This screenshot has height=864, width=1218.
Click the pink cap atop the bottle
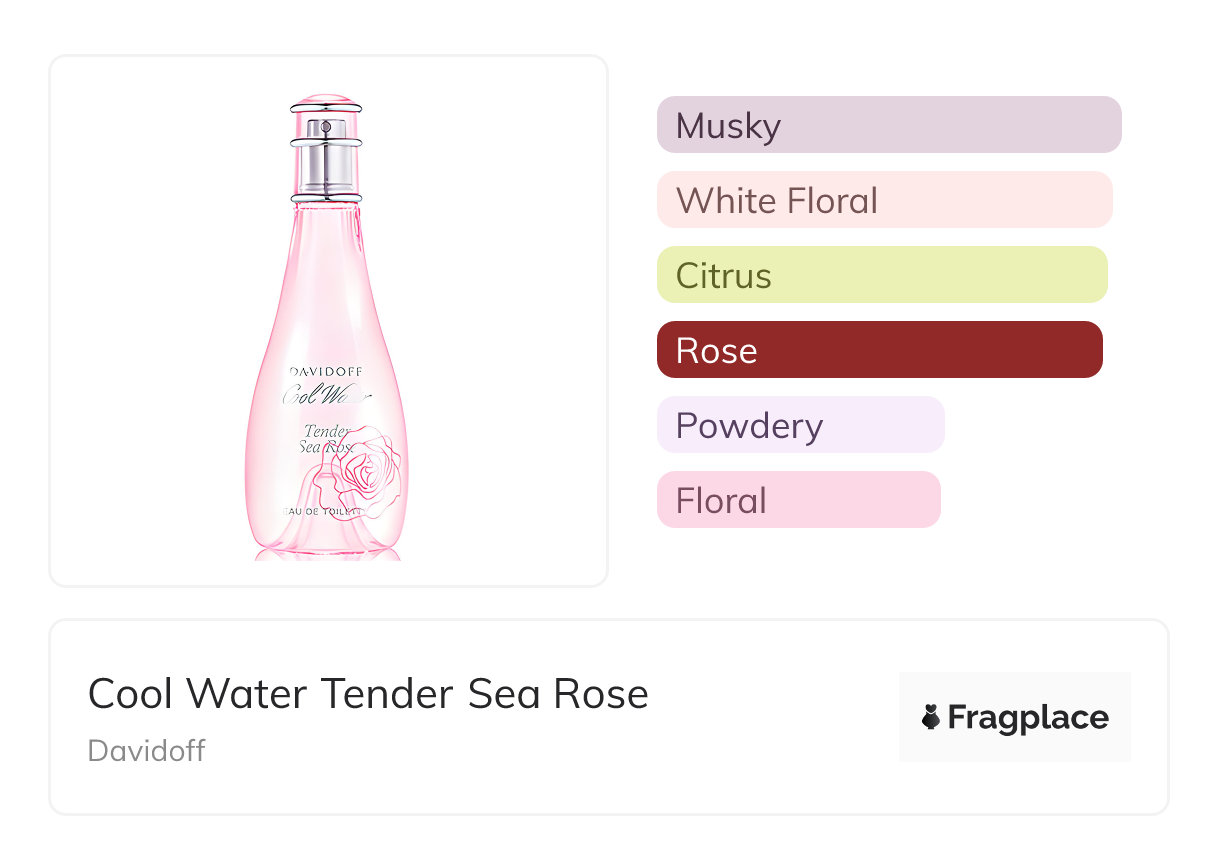[x=326, y=102]
